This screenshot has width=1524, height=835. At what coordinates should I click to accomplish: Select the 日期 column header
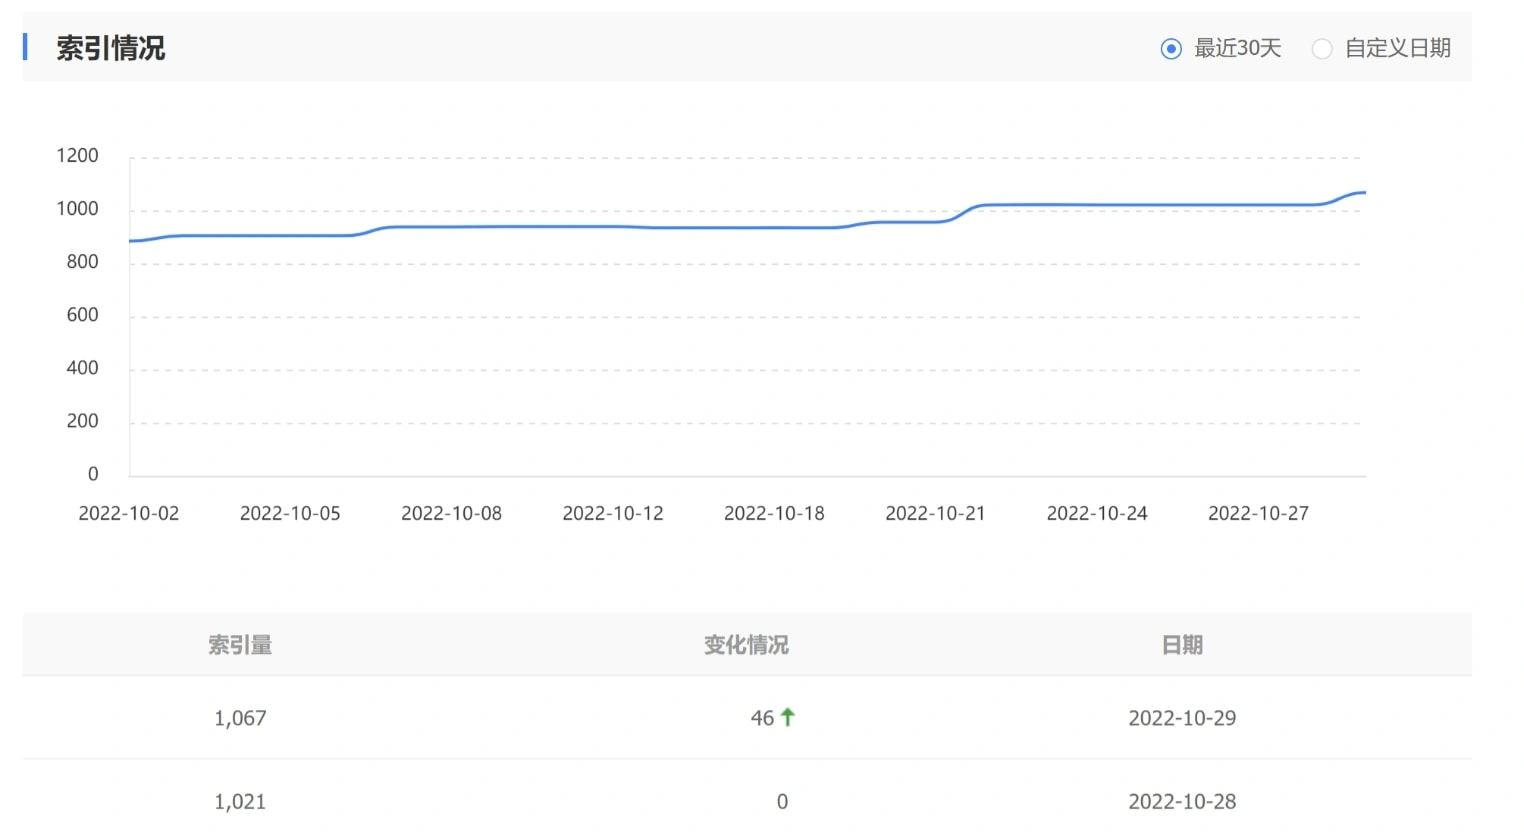pos(1182,645)
